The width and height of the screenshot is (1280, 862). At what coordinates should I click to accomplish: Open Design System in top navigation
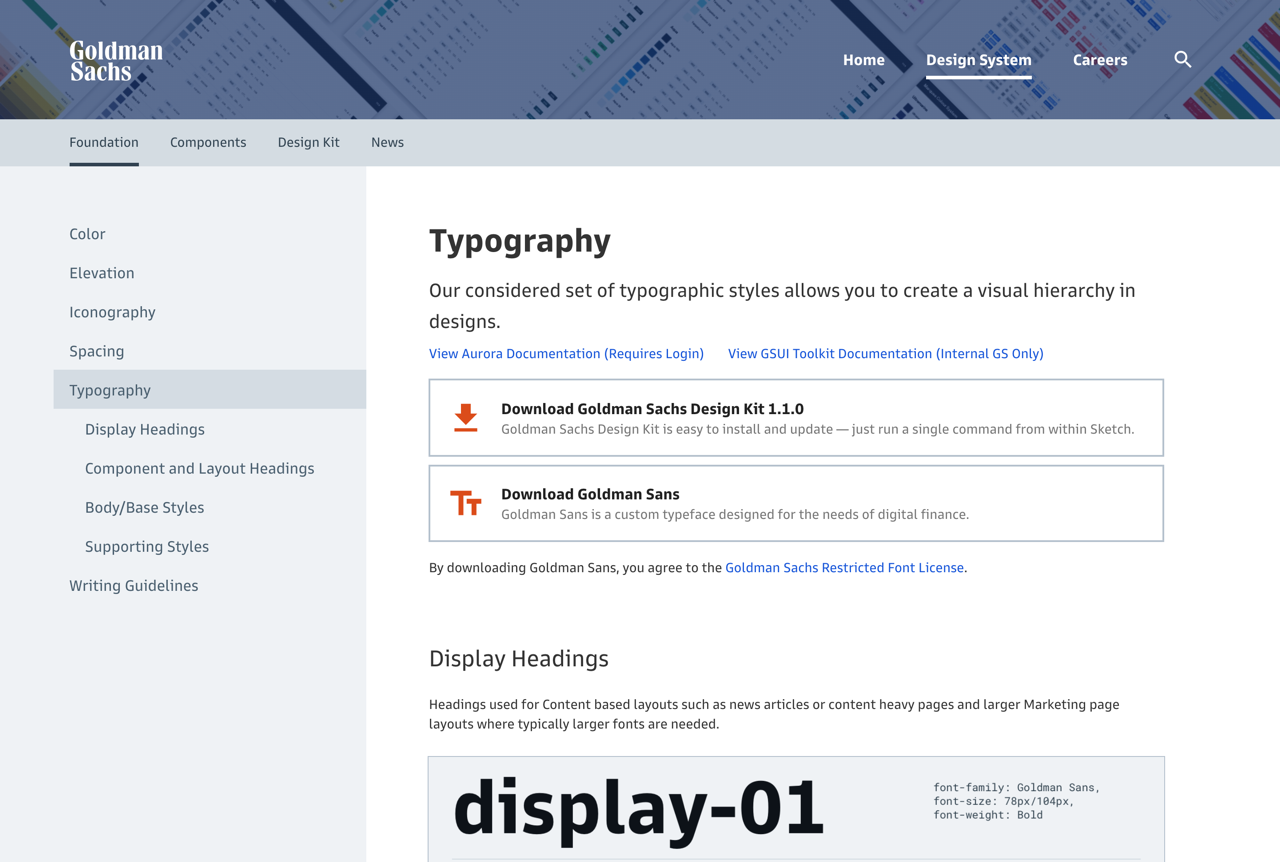979,60
